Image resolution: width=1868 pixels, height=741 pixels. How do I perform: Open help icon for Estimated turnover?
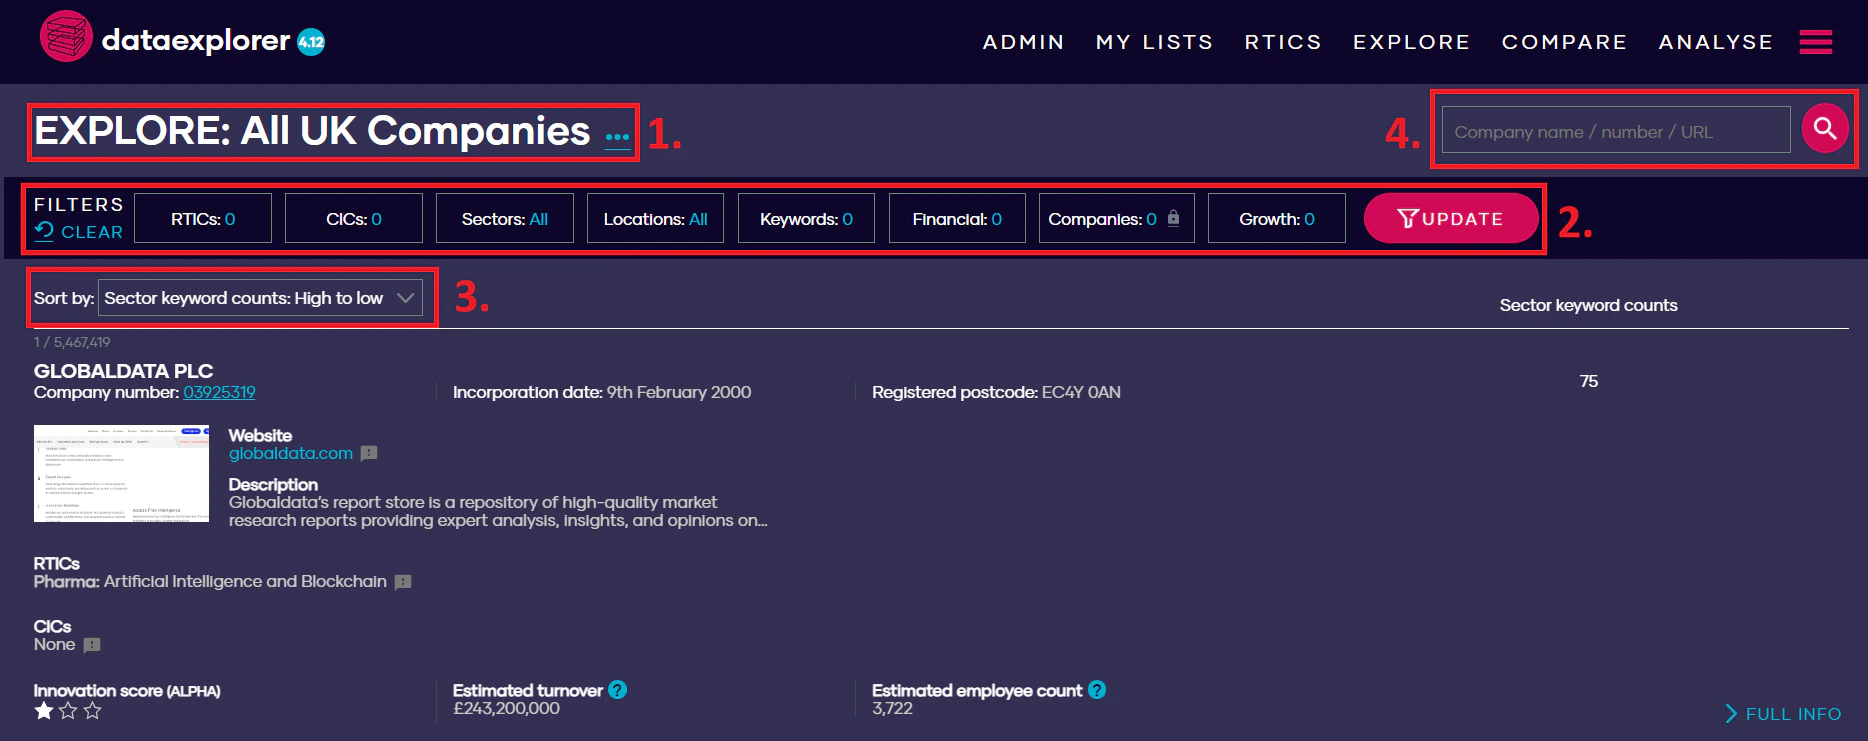click(x=618, y=690)
